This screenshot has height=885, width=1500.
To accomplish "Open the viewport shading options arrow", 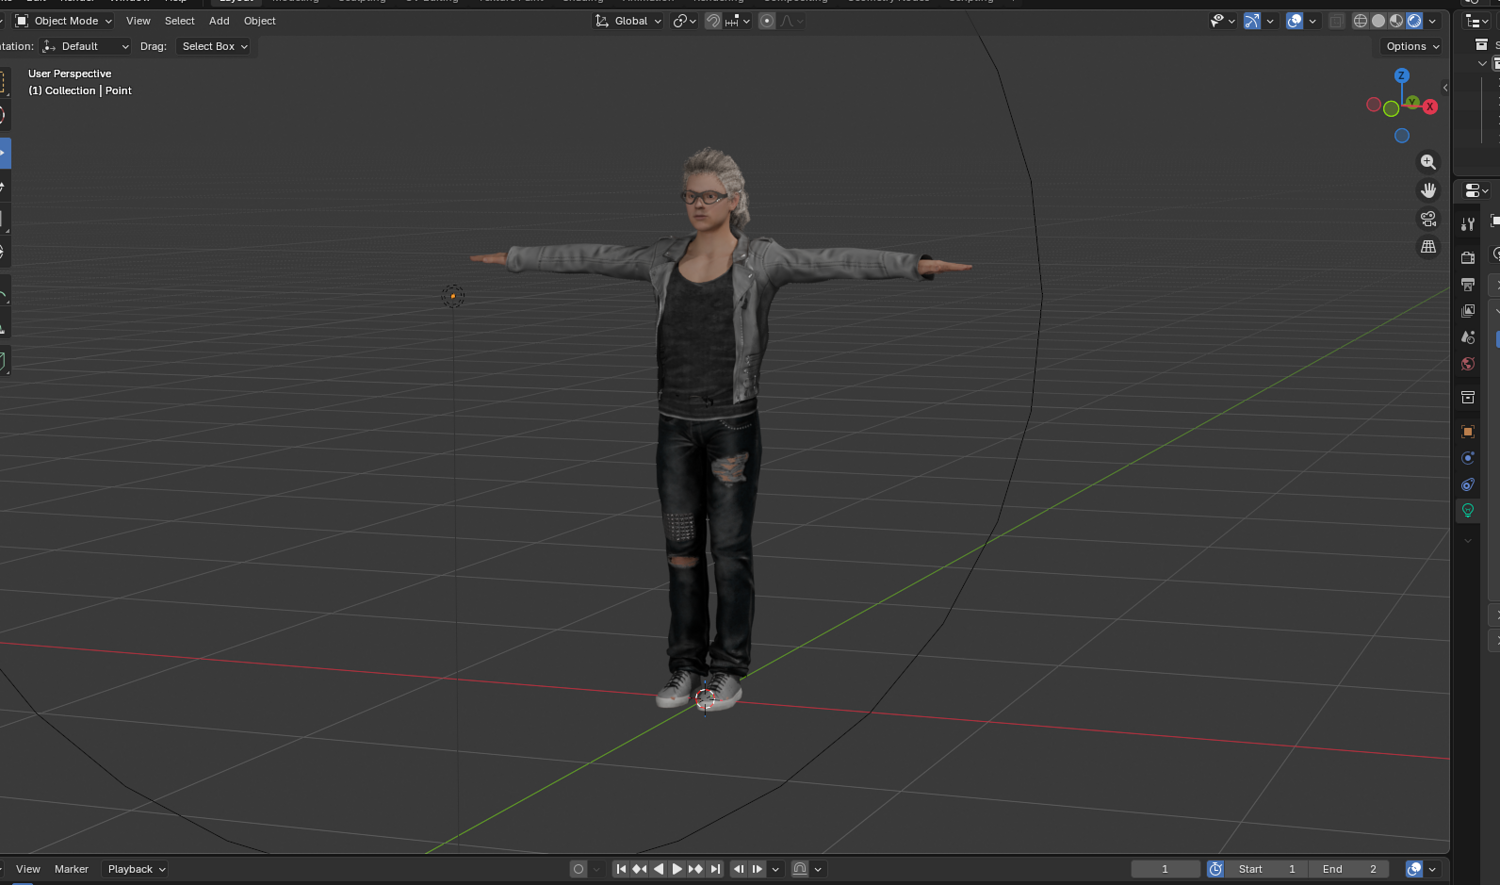I will 1433,21.
